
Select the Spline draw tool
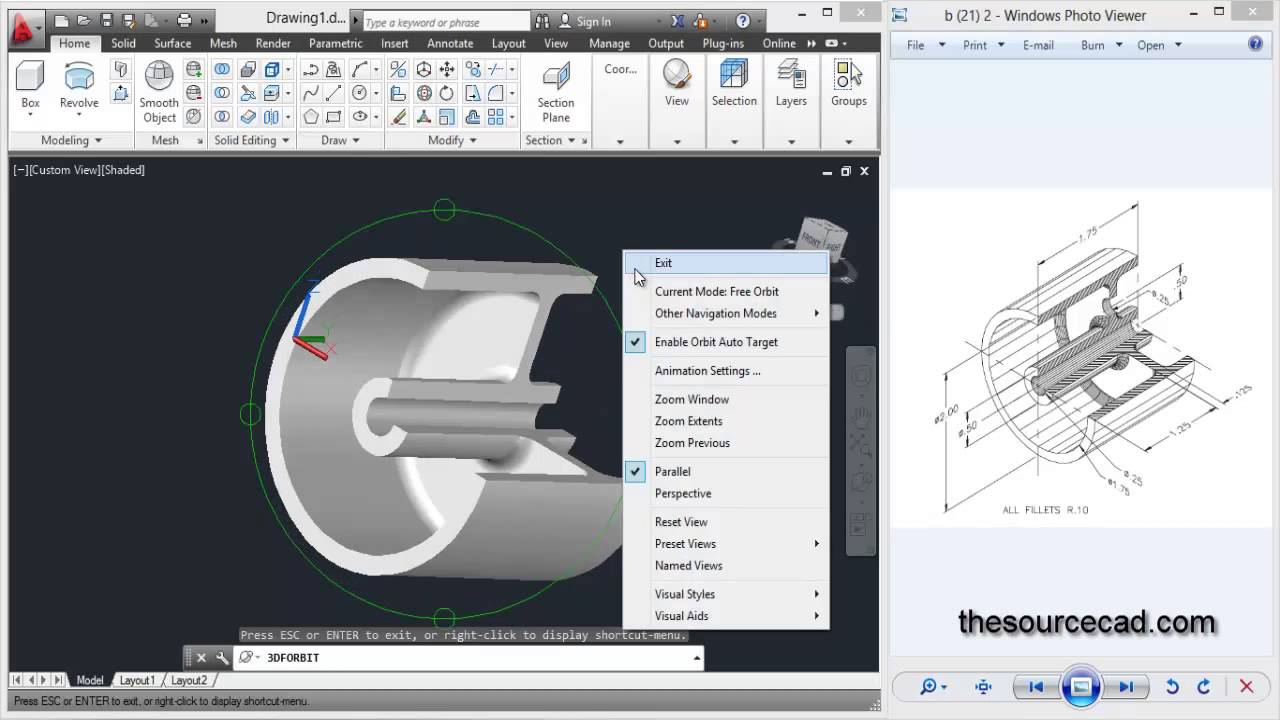pos(311,93)
